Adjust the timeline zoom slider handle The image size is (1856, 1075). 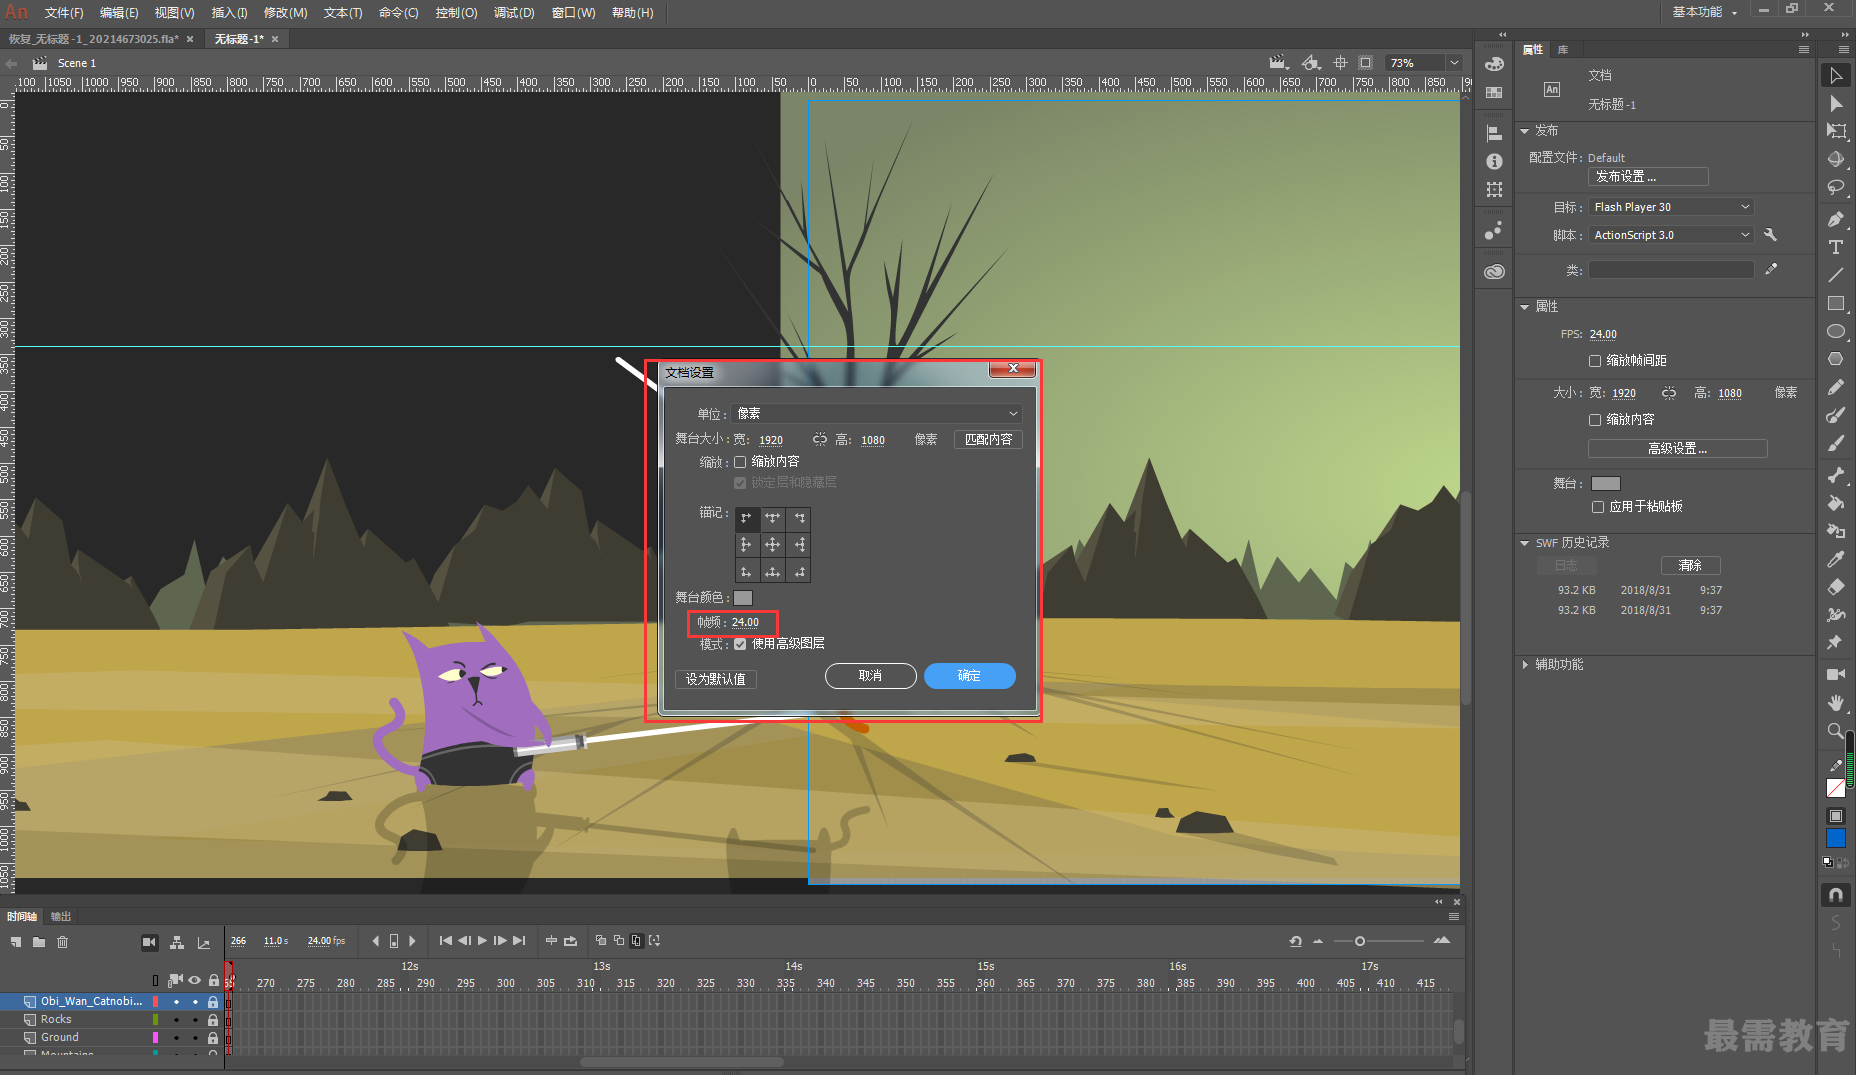(1360, 941)
